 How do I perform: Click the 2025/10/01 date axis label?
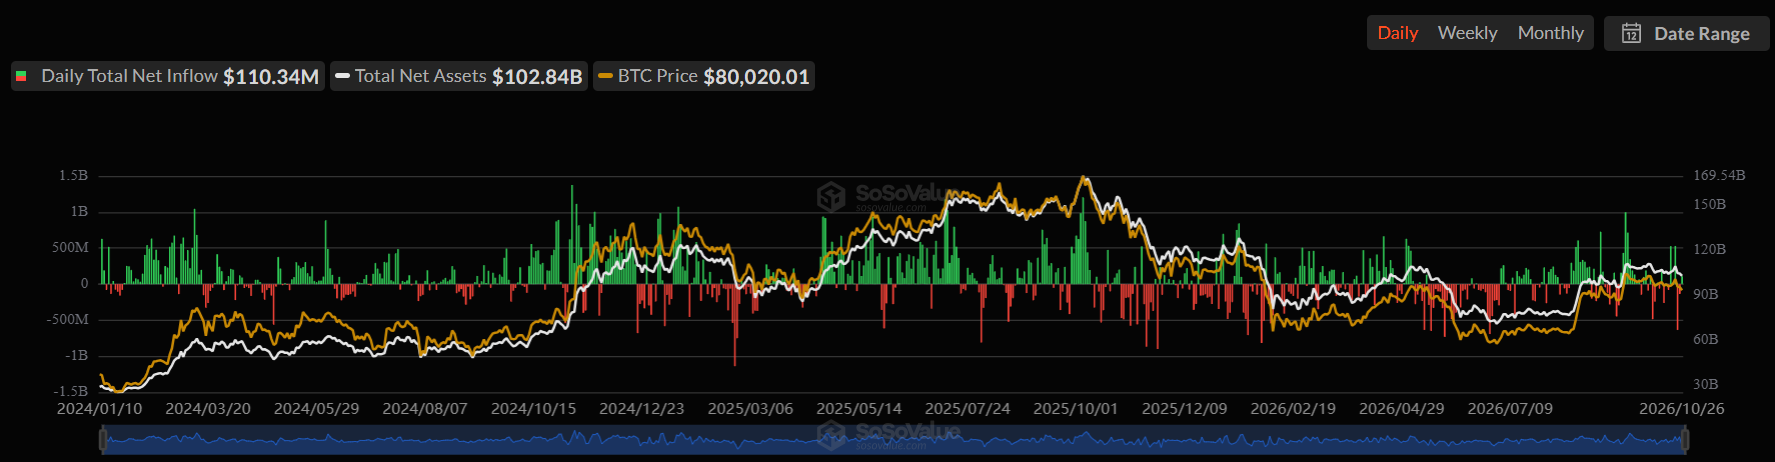[x=1076, y=408]
